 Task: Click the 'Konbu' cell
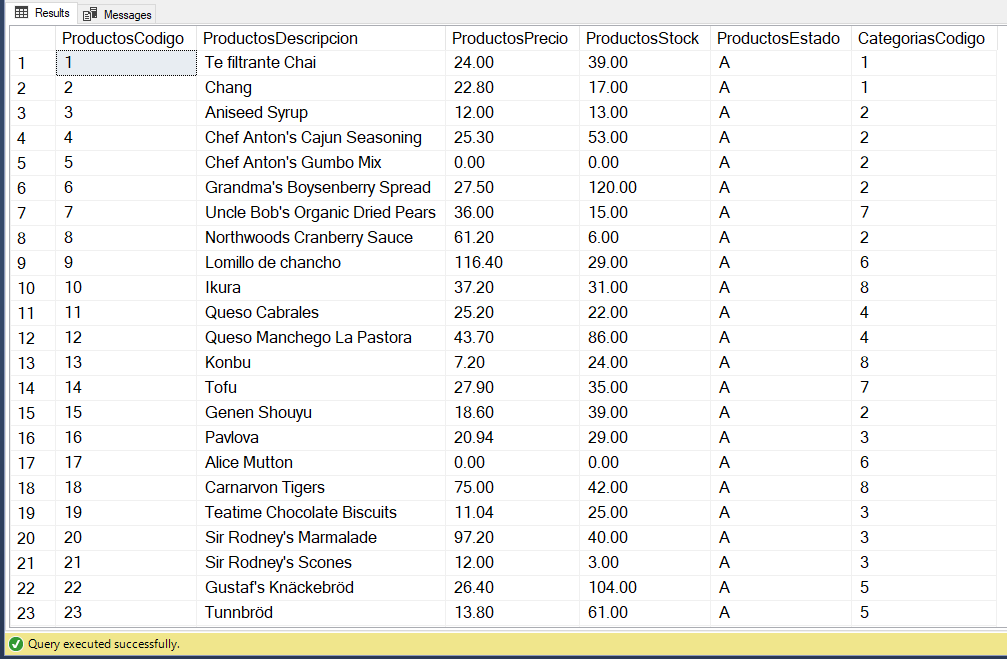[321, 363]
